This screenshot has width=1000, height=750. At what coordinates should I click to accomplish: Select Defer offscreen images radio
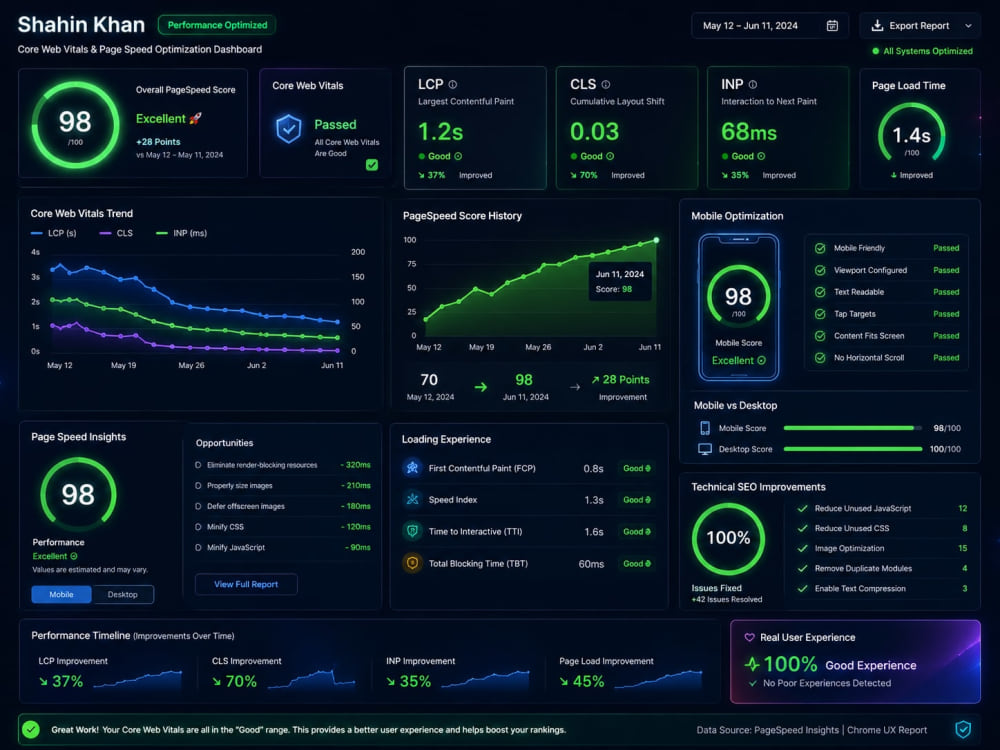pyautogui.click(x=198, y=506)
